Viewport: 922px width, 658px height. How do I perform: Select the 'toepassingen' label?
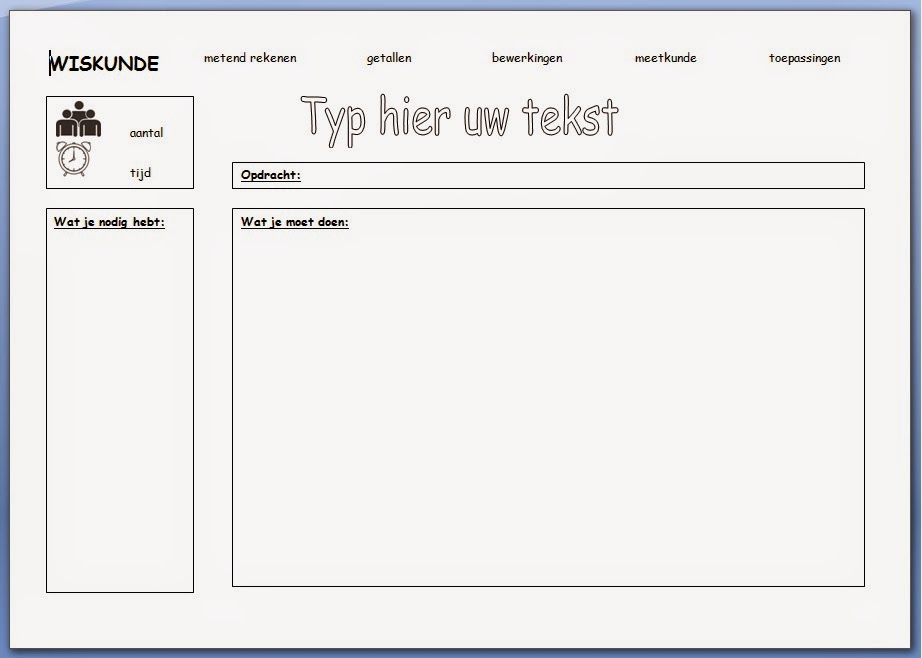tap(804, 58)
